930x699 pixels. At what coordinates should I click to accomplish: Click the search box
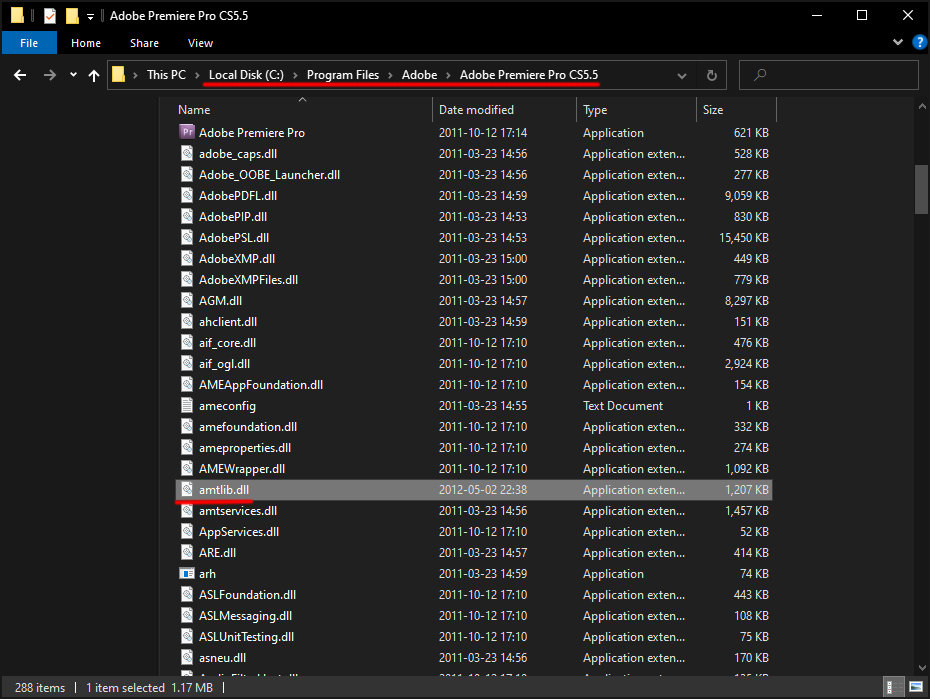pyautogui.click(x=829, y=75)
